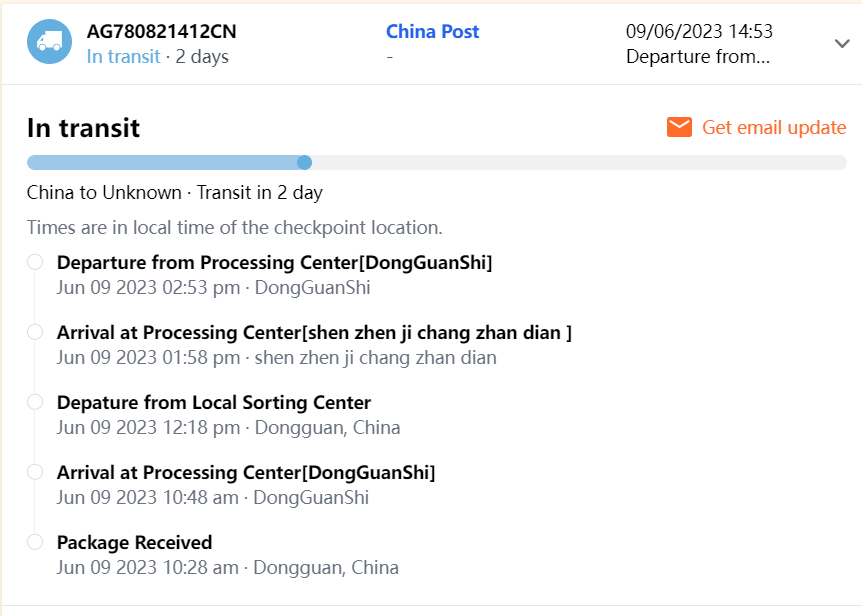Click the blue progress bar handle dot
862x616 pixels.
pos(305,162)
